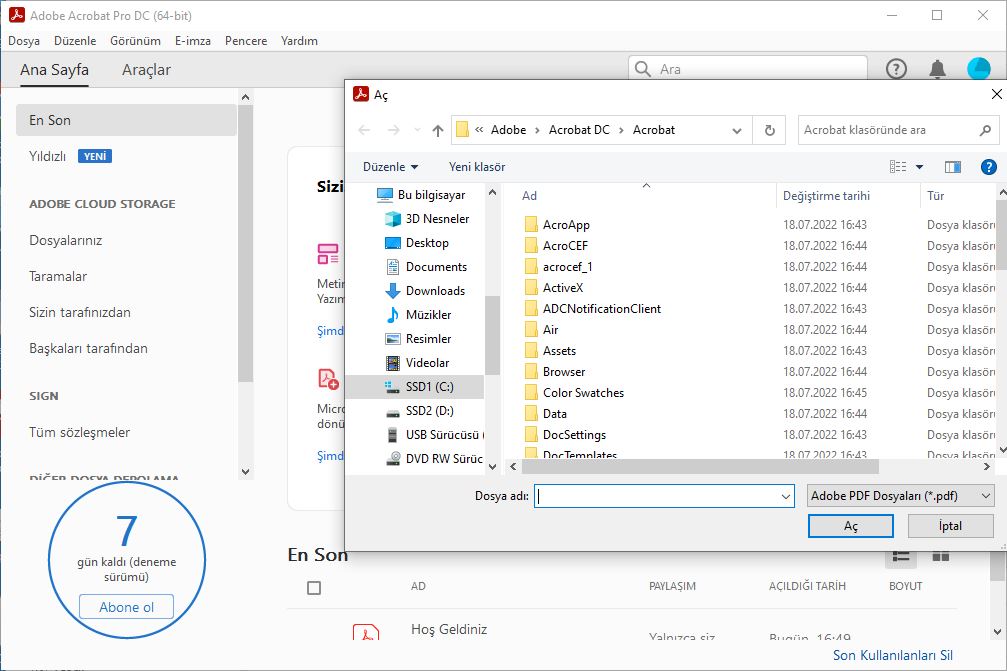Screen dimensions: 1007x671
Task: Select the AcroCEF folder icon
Action: point(531,245)
